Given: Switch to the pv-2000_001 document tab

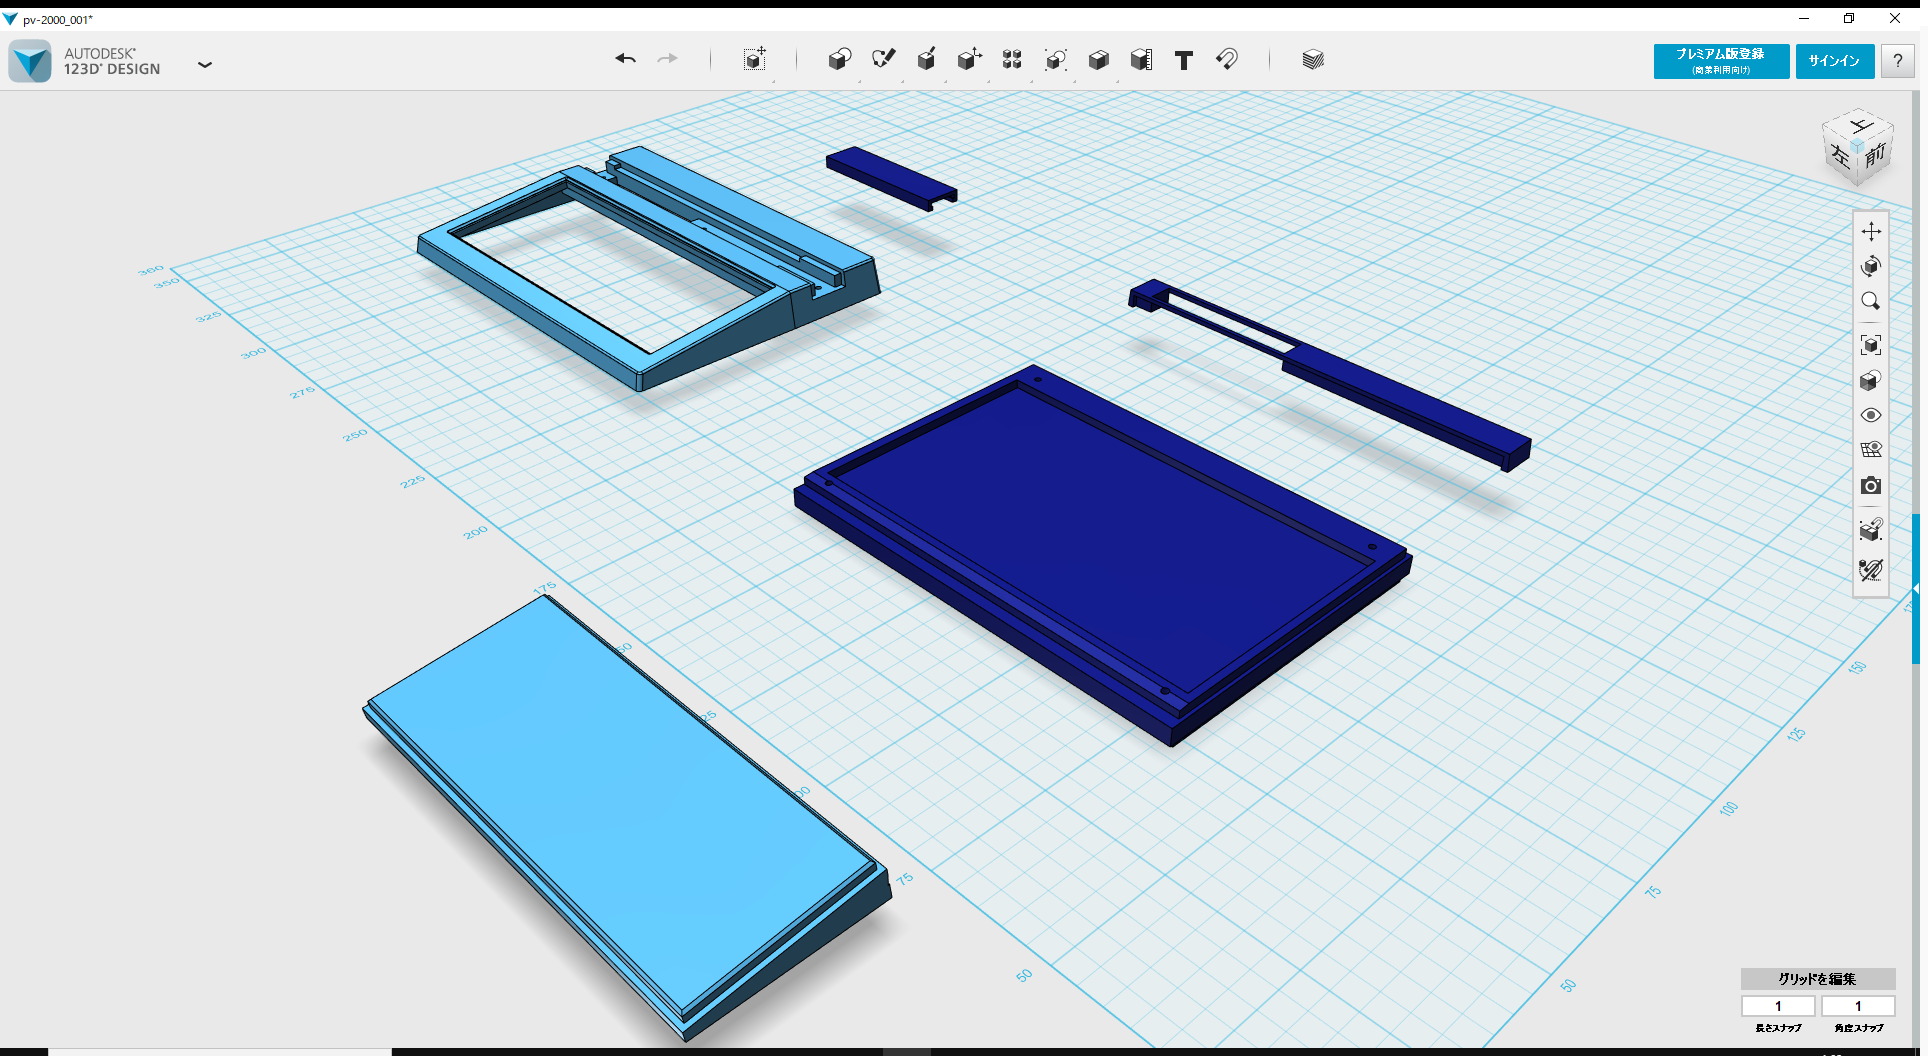Looking at the screenshot, I should pyautogui.click(x=55, y=19).
